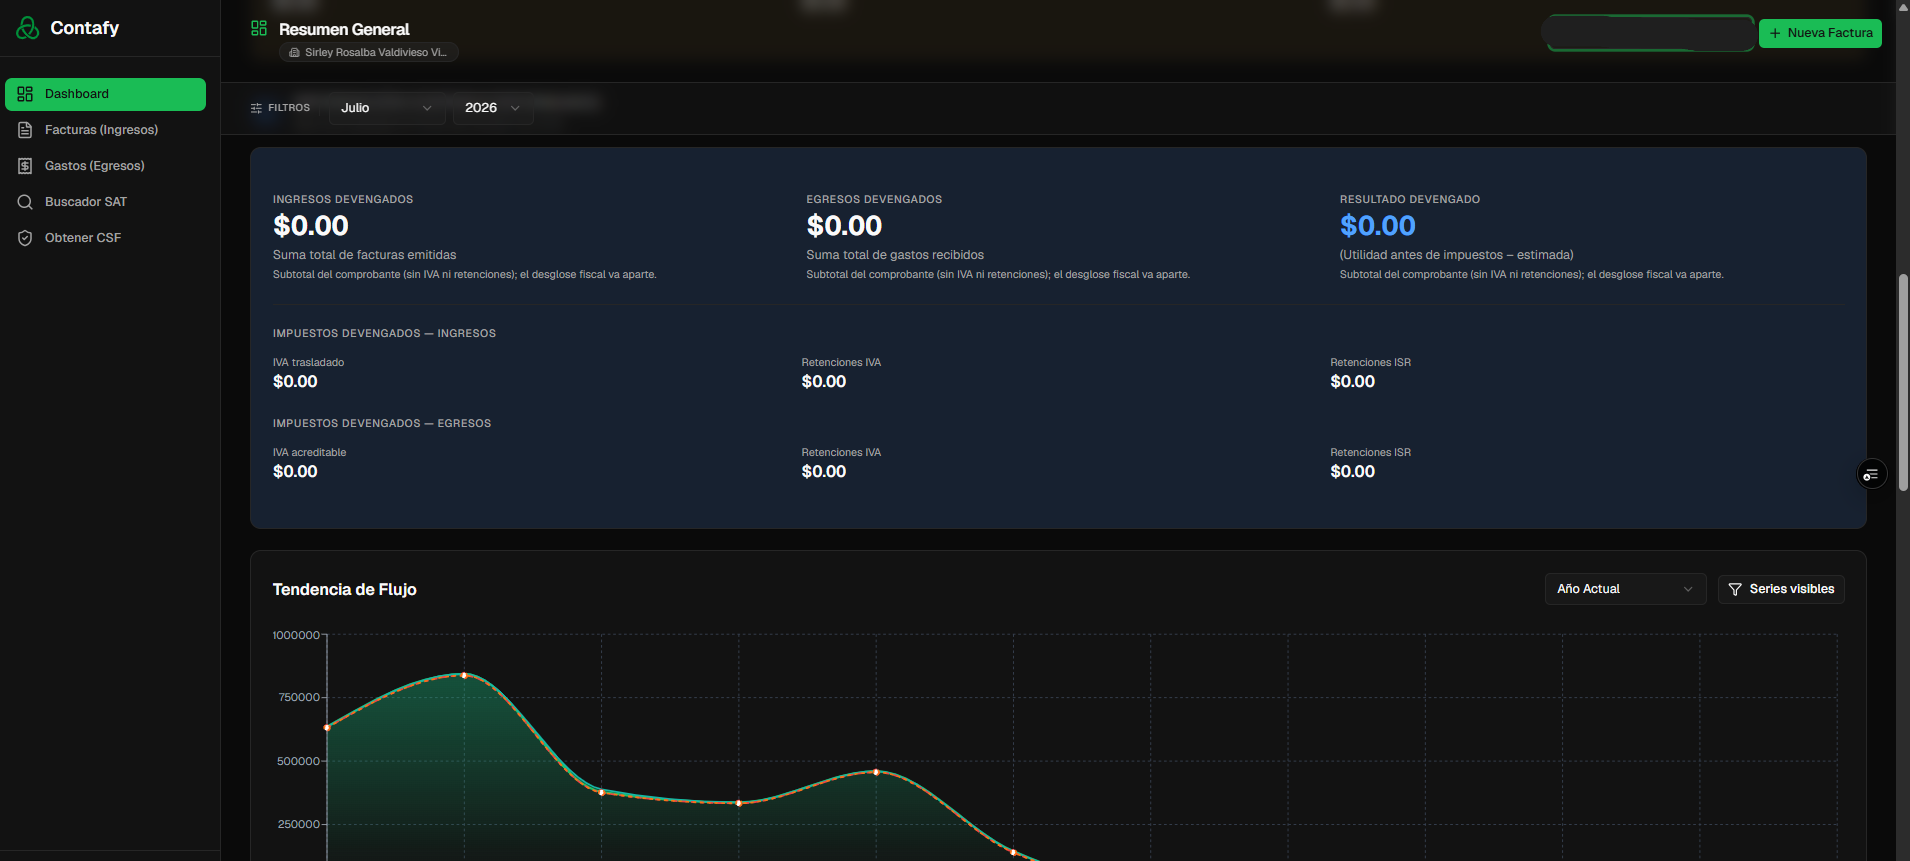Click the INGRESOS DEVENGADOS label
This screenshot has height=861, width=1910.
(x=343, y=199)
